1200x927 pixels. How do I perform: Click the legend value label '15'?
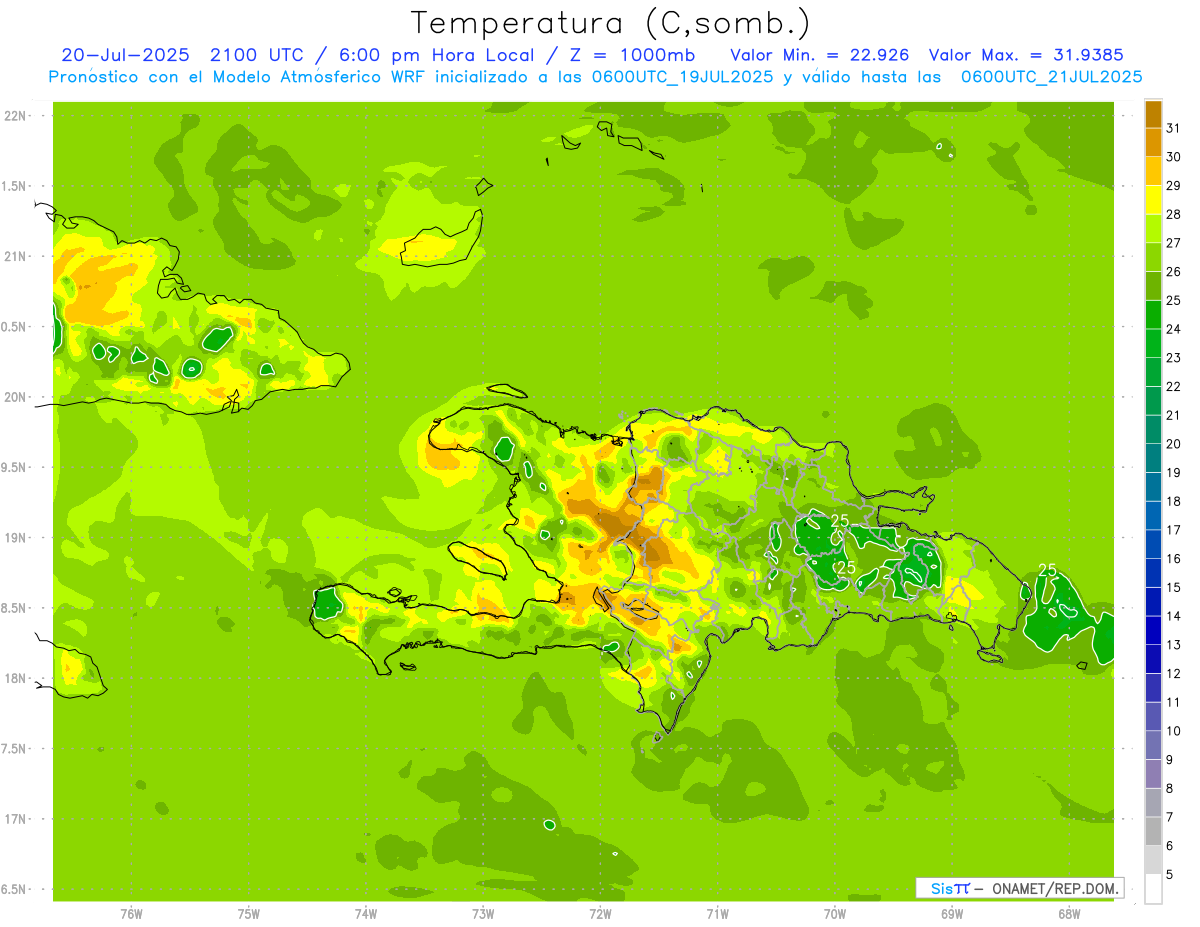coord(1174,587)
